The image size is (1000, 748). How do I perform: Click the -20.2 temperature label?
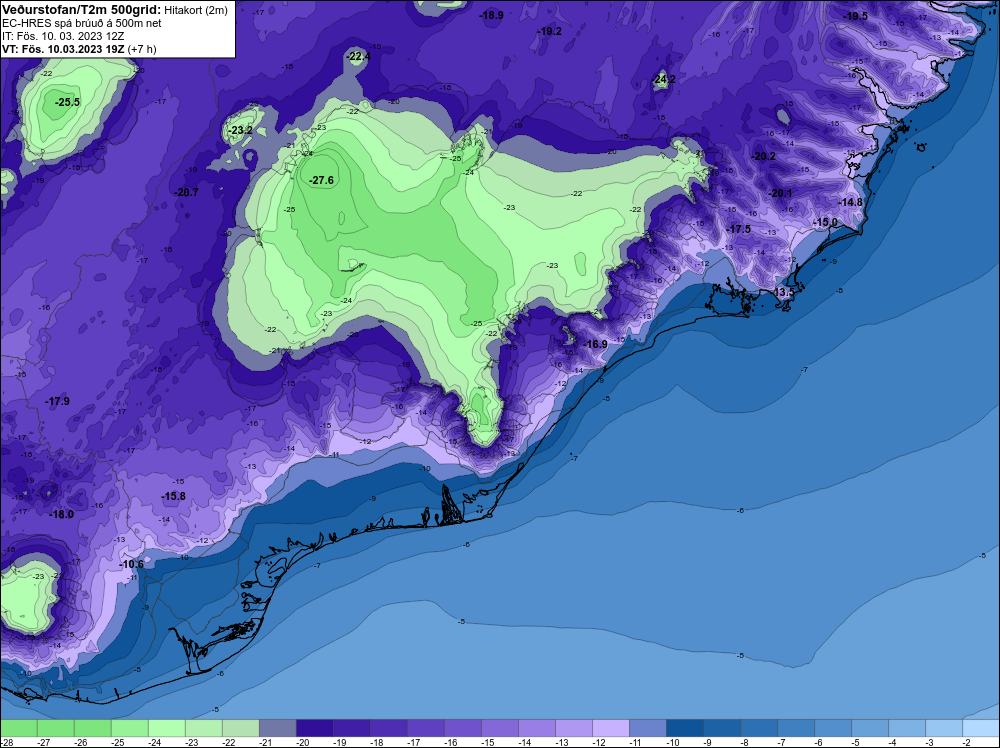[x=763, y=156]
